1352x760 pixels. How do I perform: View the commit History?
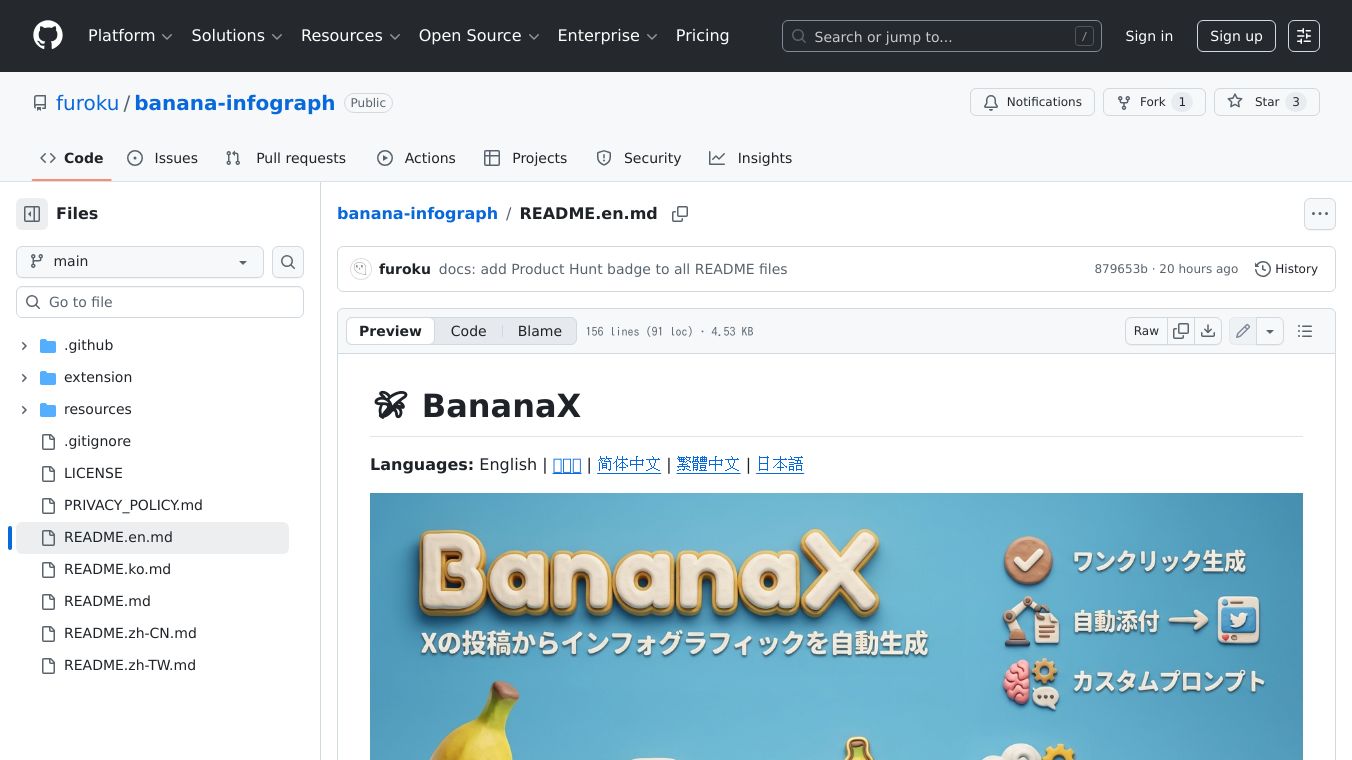point(1287,269)
